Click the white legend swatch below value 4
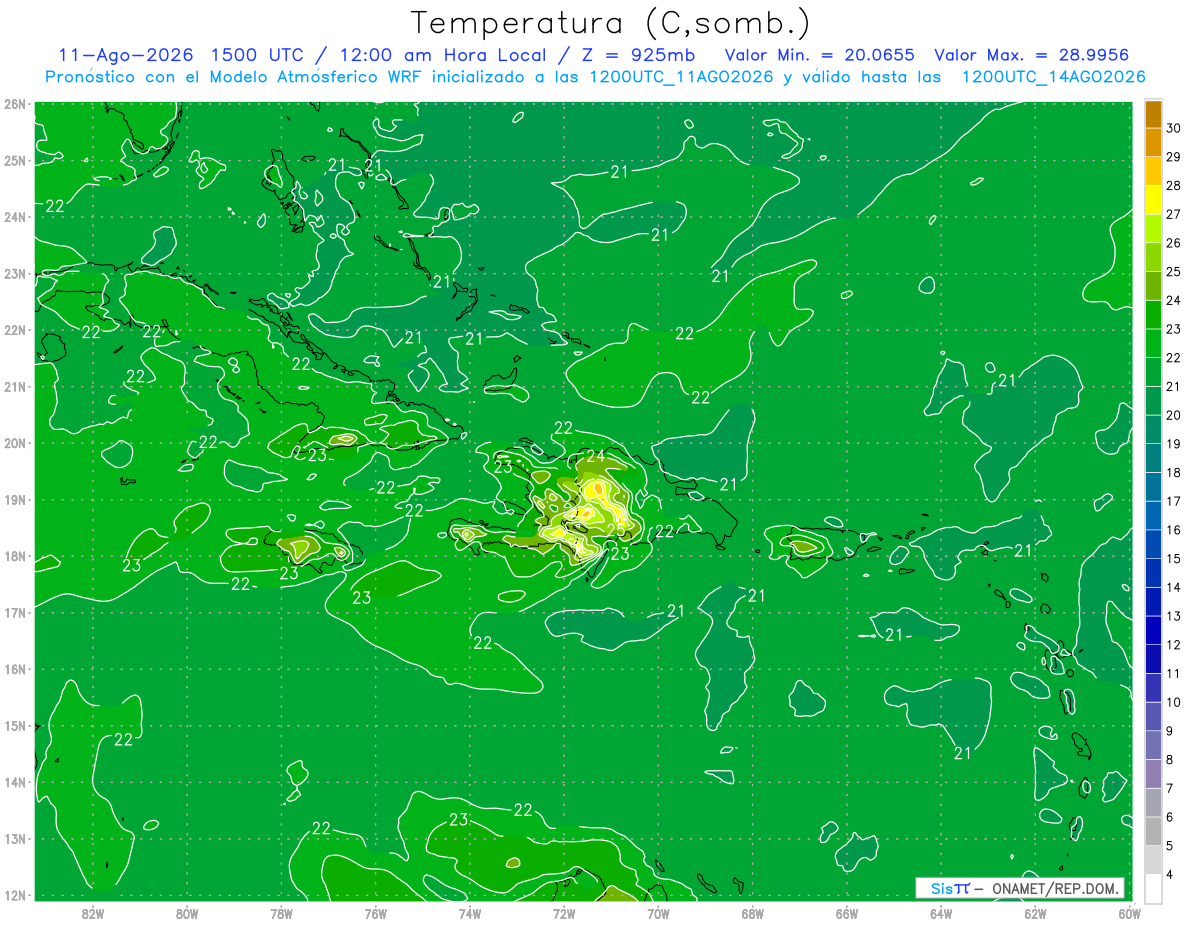 [1153, 888]
